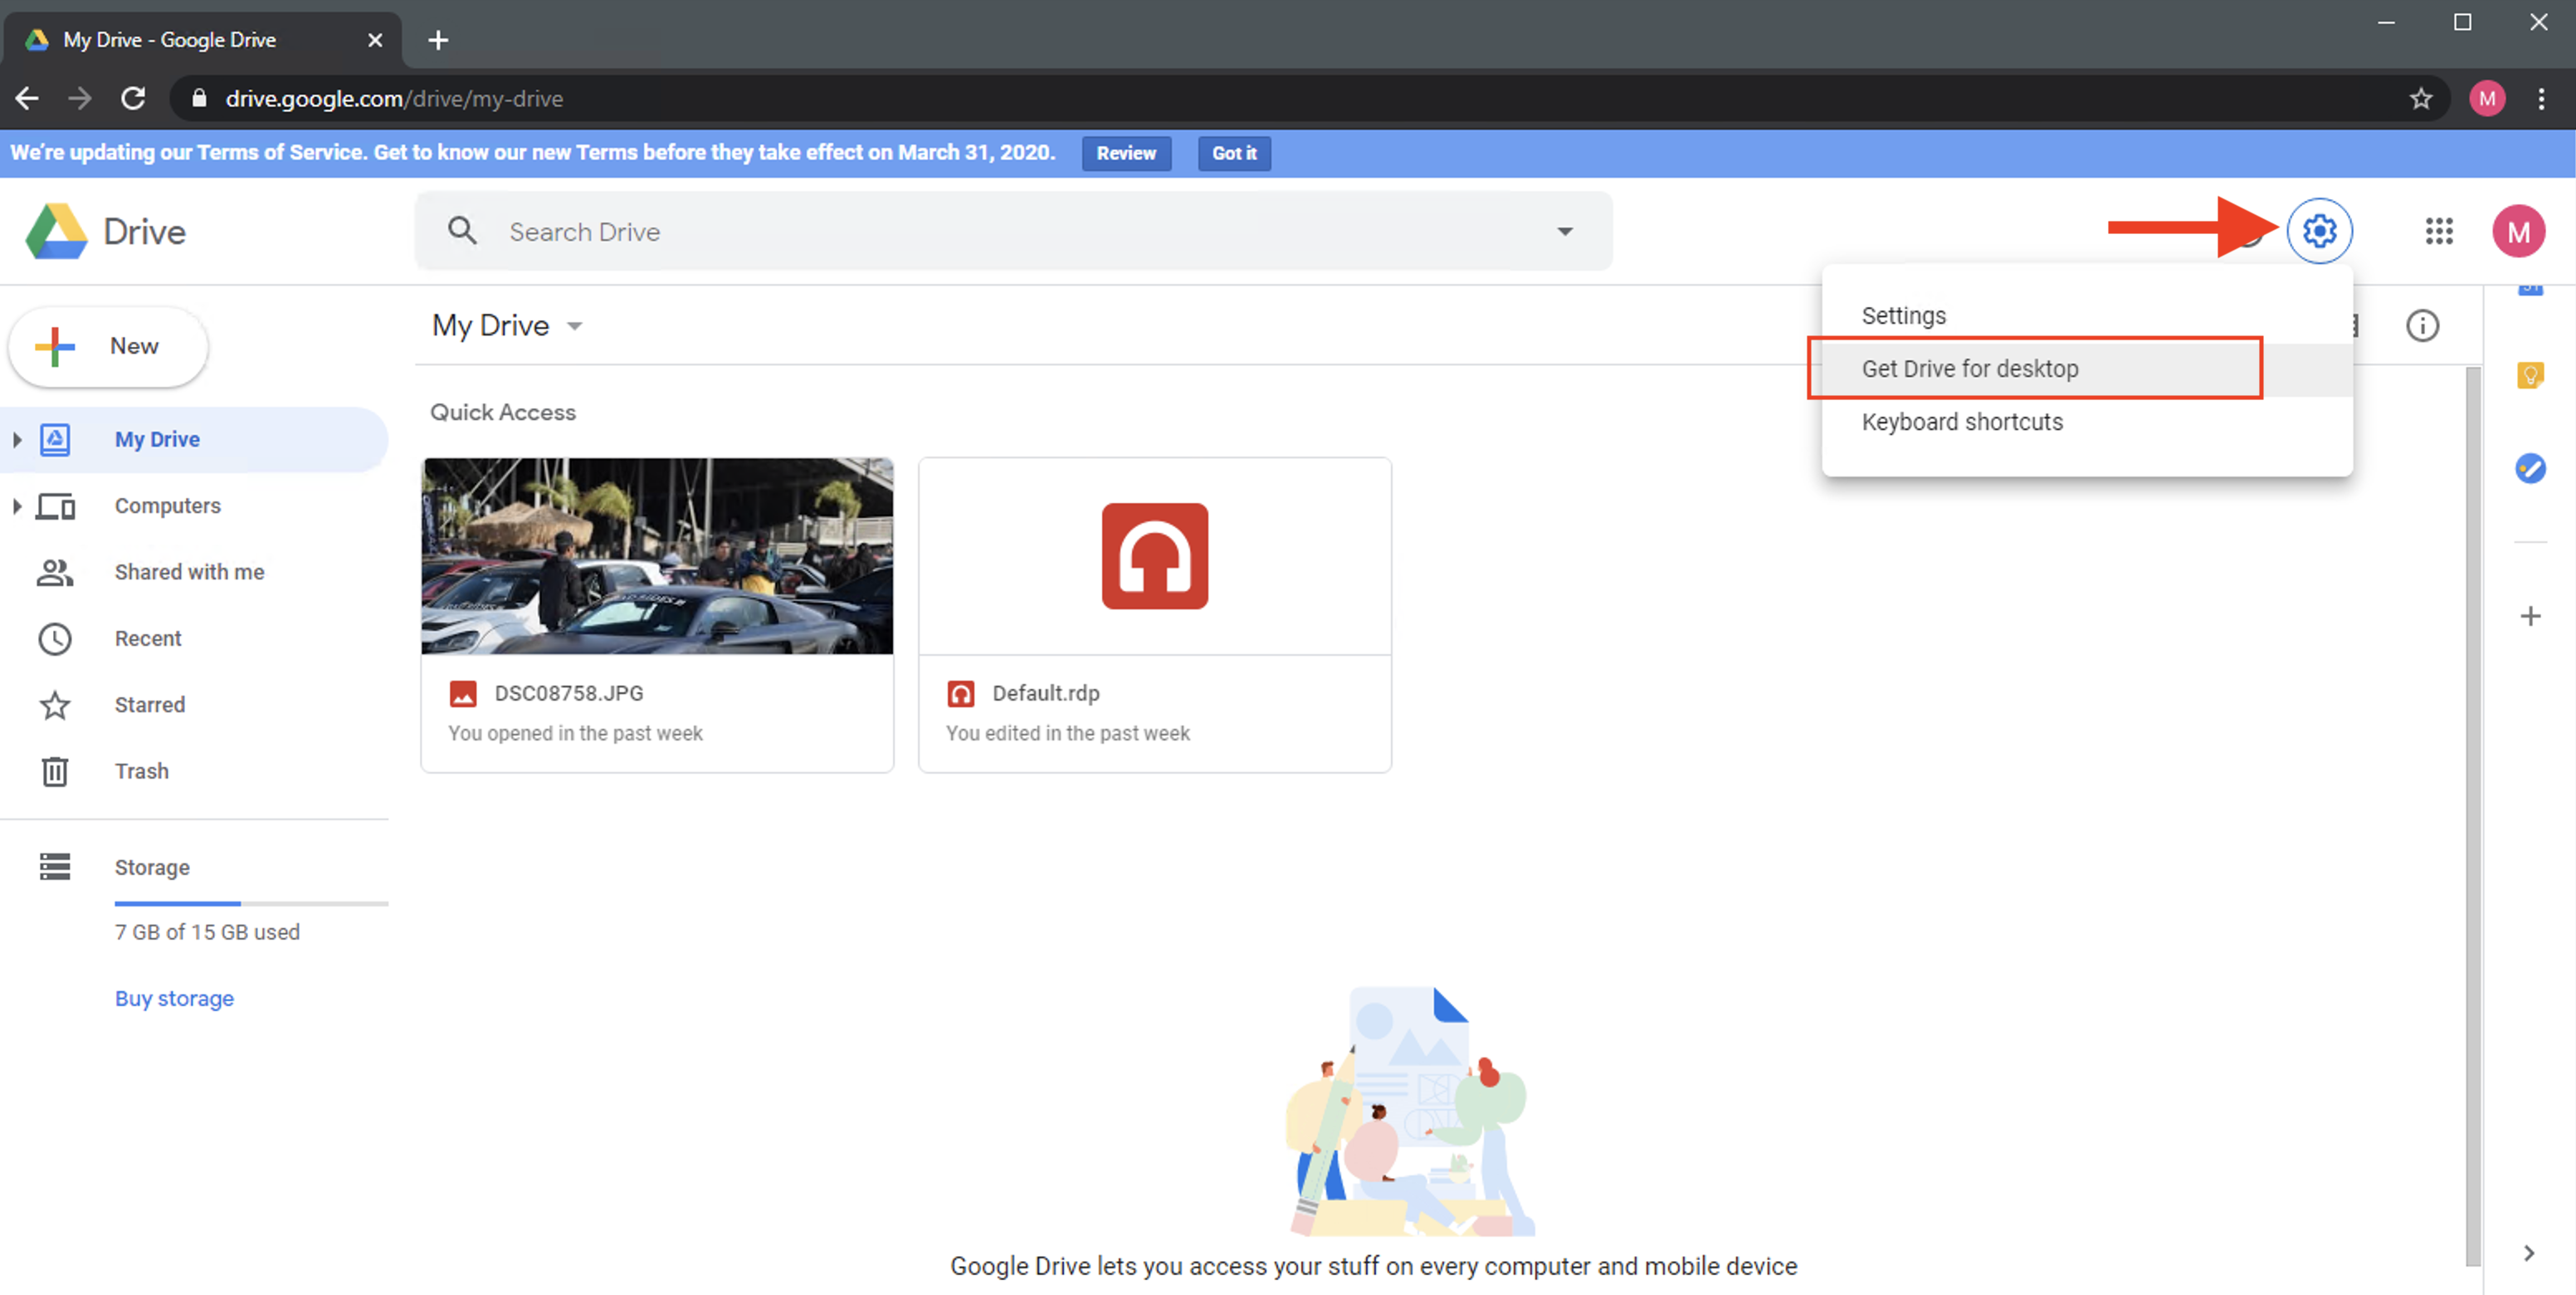Click the Shared with me people icon
The height and width of the screenshot is (1295, 2576).
coord(55,572)
